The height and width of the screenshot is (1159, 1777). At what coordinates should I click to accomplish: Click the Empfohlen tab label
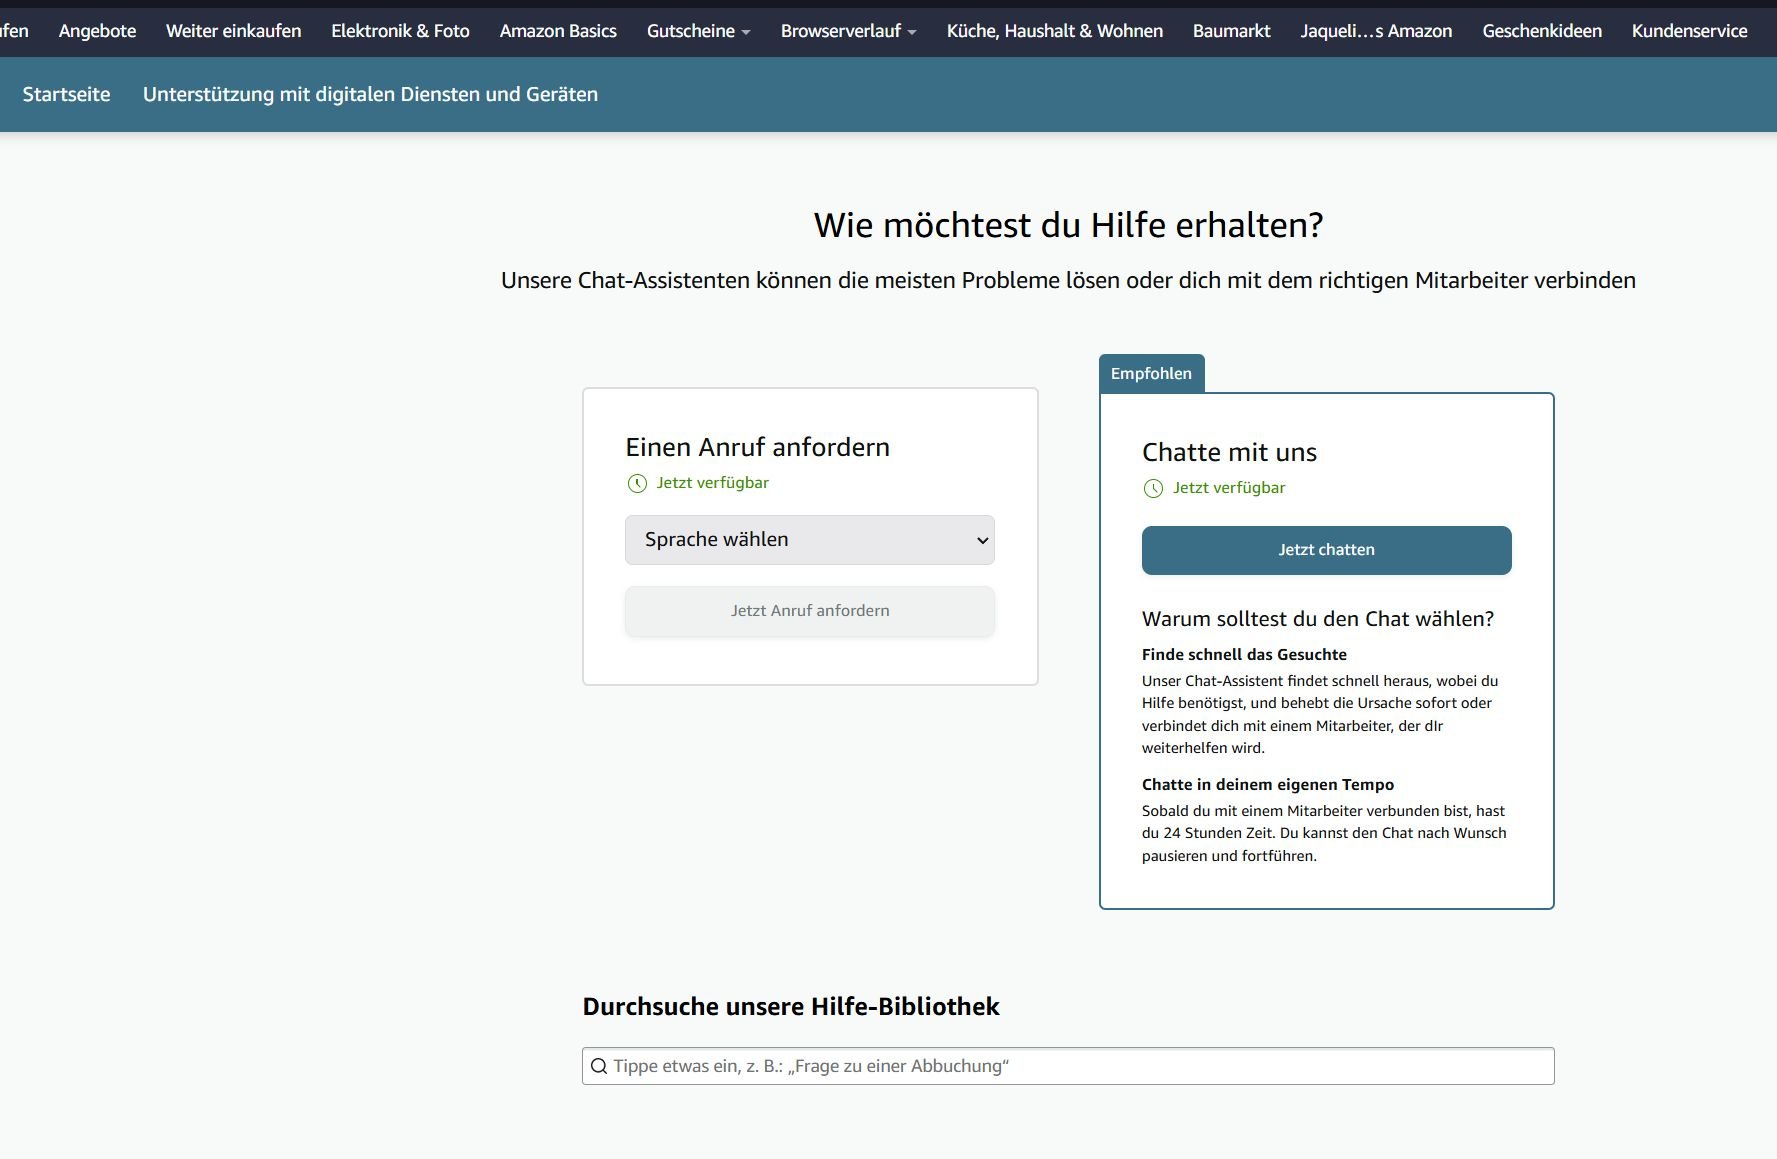pos(1151,374)
